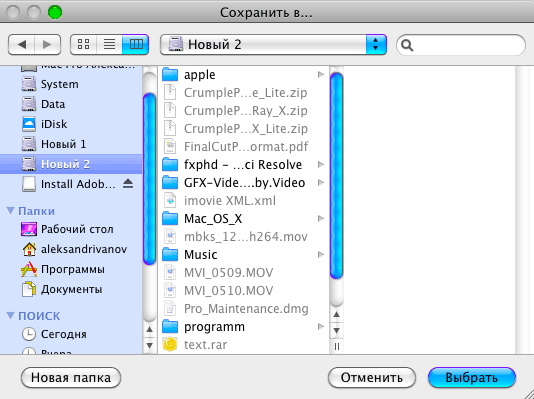This screenshot has width=534, height=399.
Task: Select Data disk in sidebar
Action: coord(71,104)
